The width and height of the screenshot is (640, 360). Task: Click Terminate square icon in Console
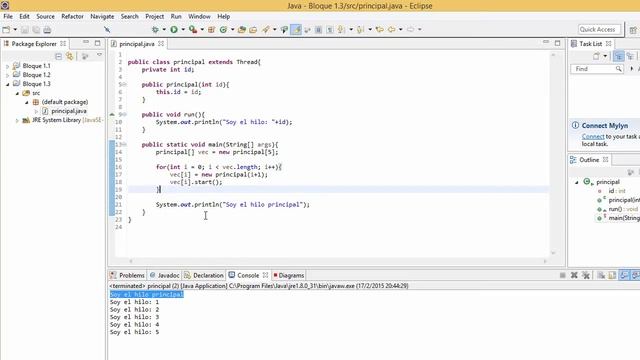[562, 276]
